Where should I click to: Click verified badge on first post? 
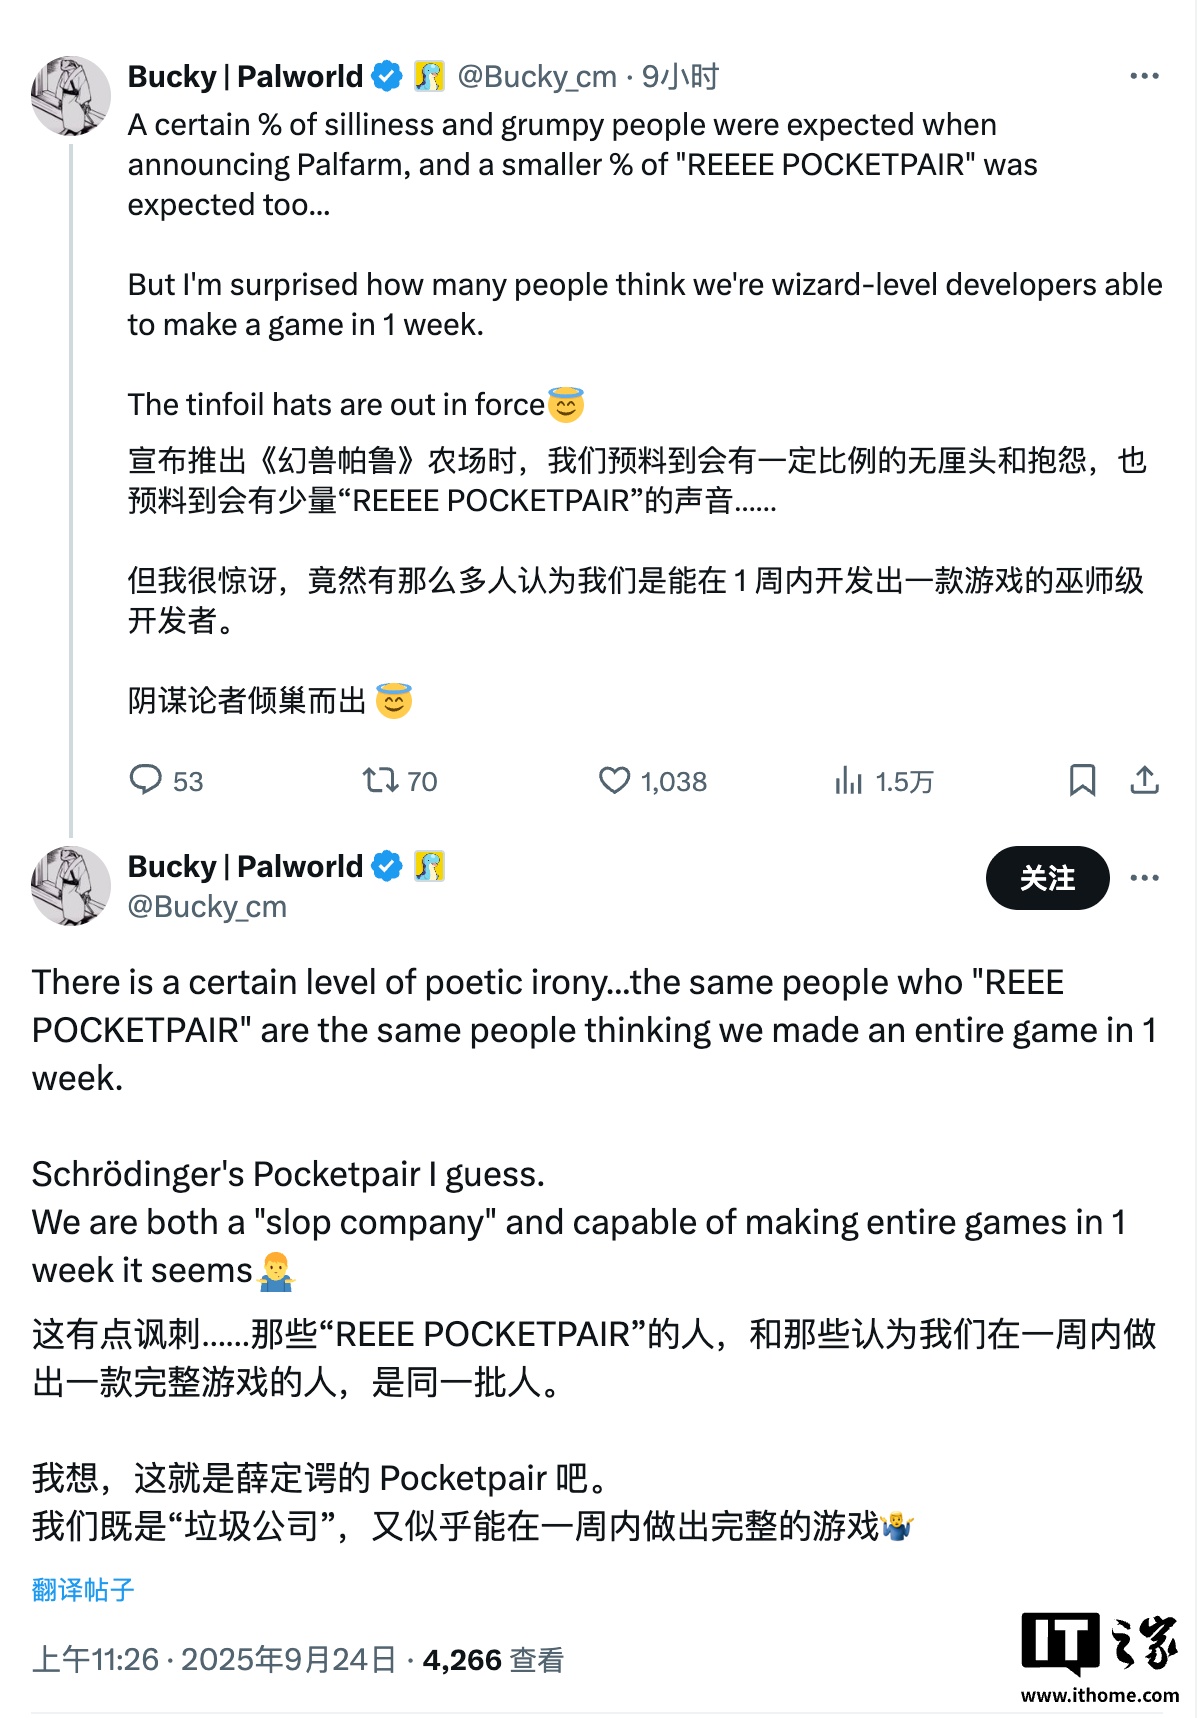pos(387,76)
